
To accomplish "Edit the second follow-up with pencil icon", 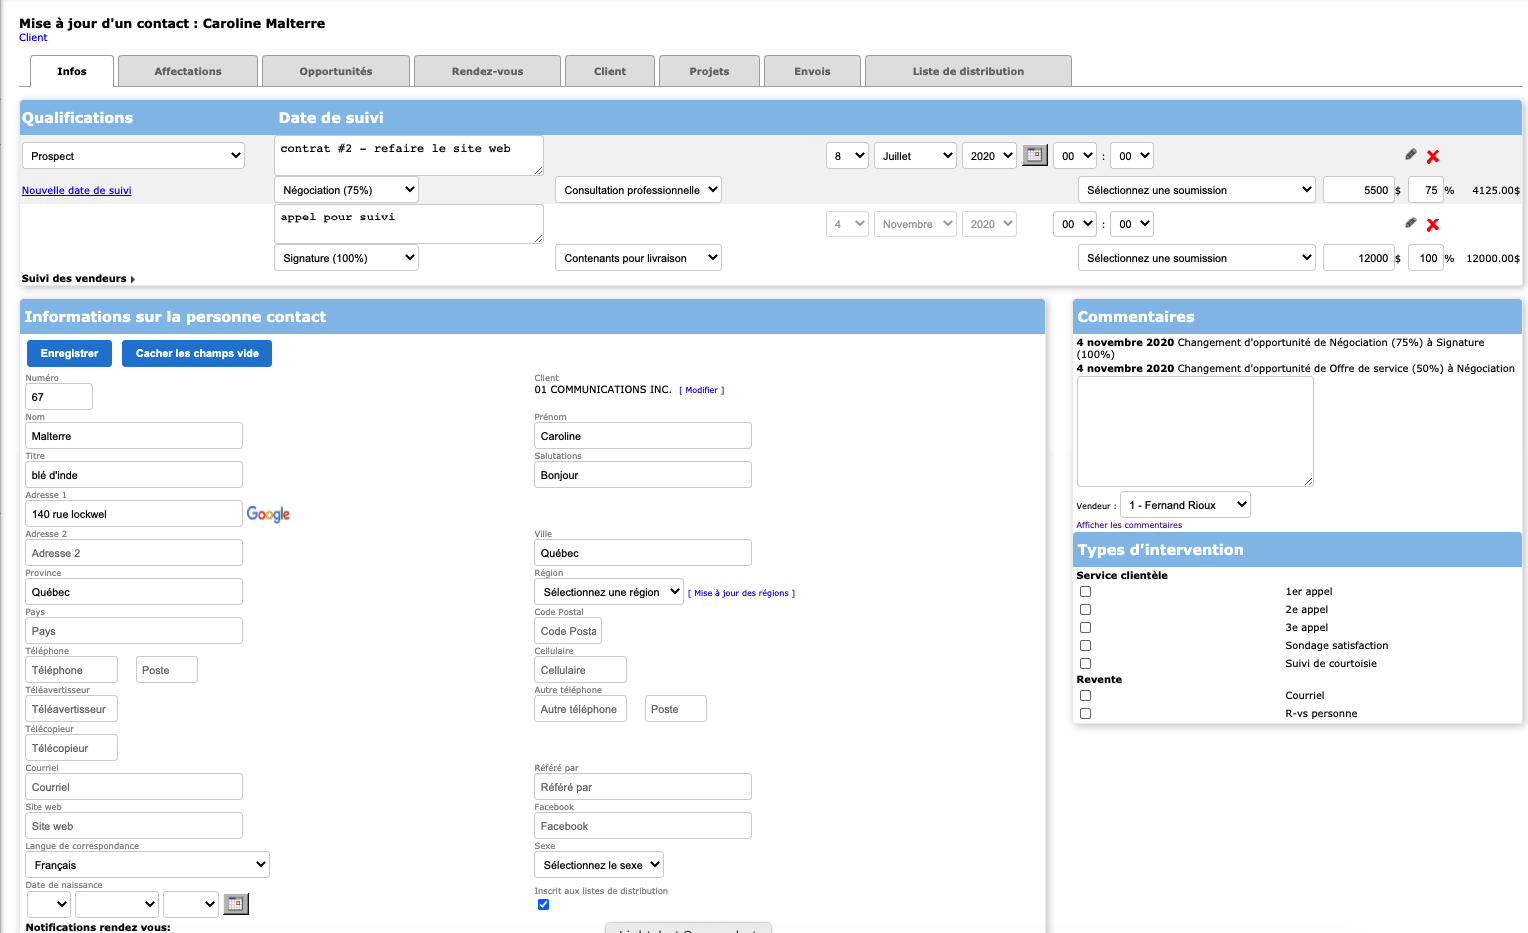I will pos(1410,223).
